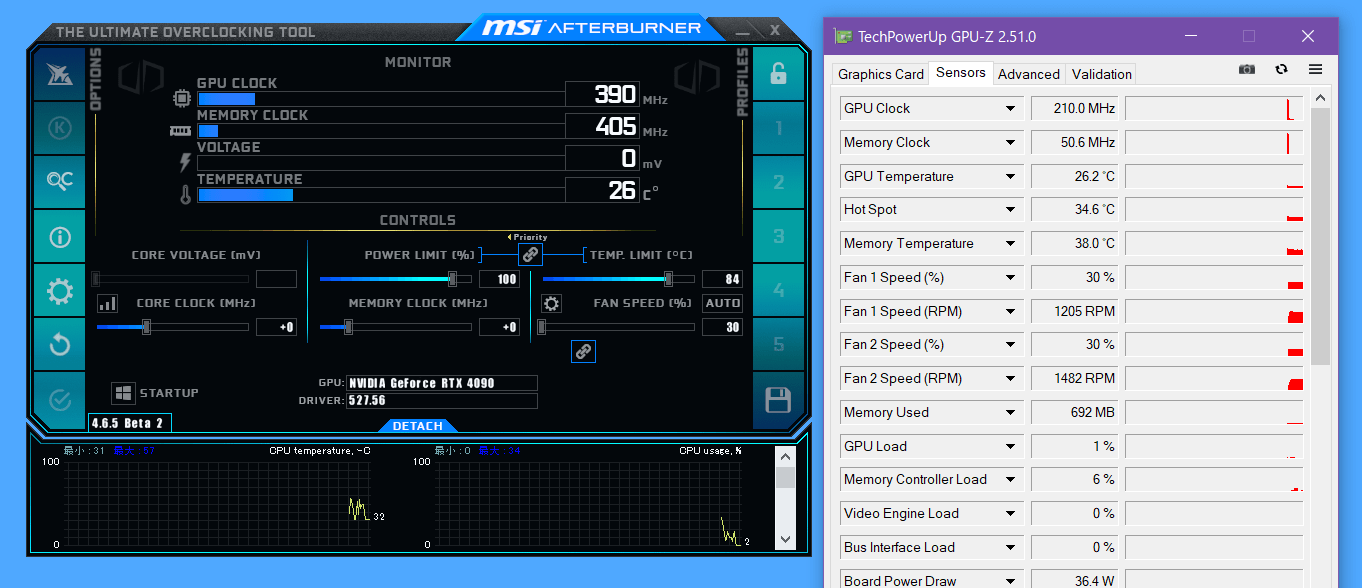1362x588 pixels.
Task: Open the Advanced tab in GPU-Z
Action: (x=1029, y=74)
